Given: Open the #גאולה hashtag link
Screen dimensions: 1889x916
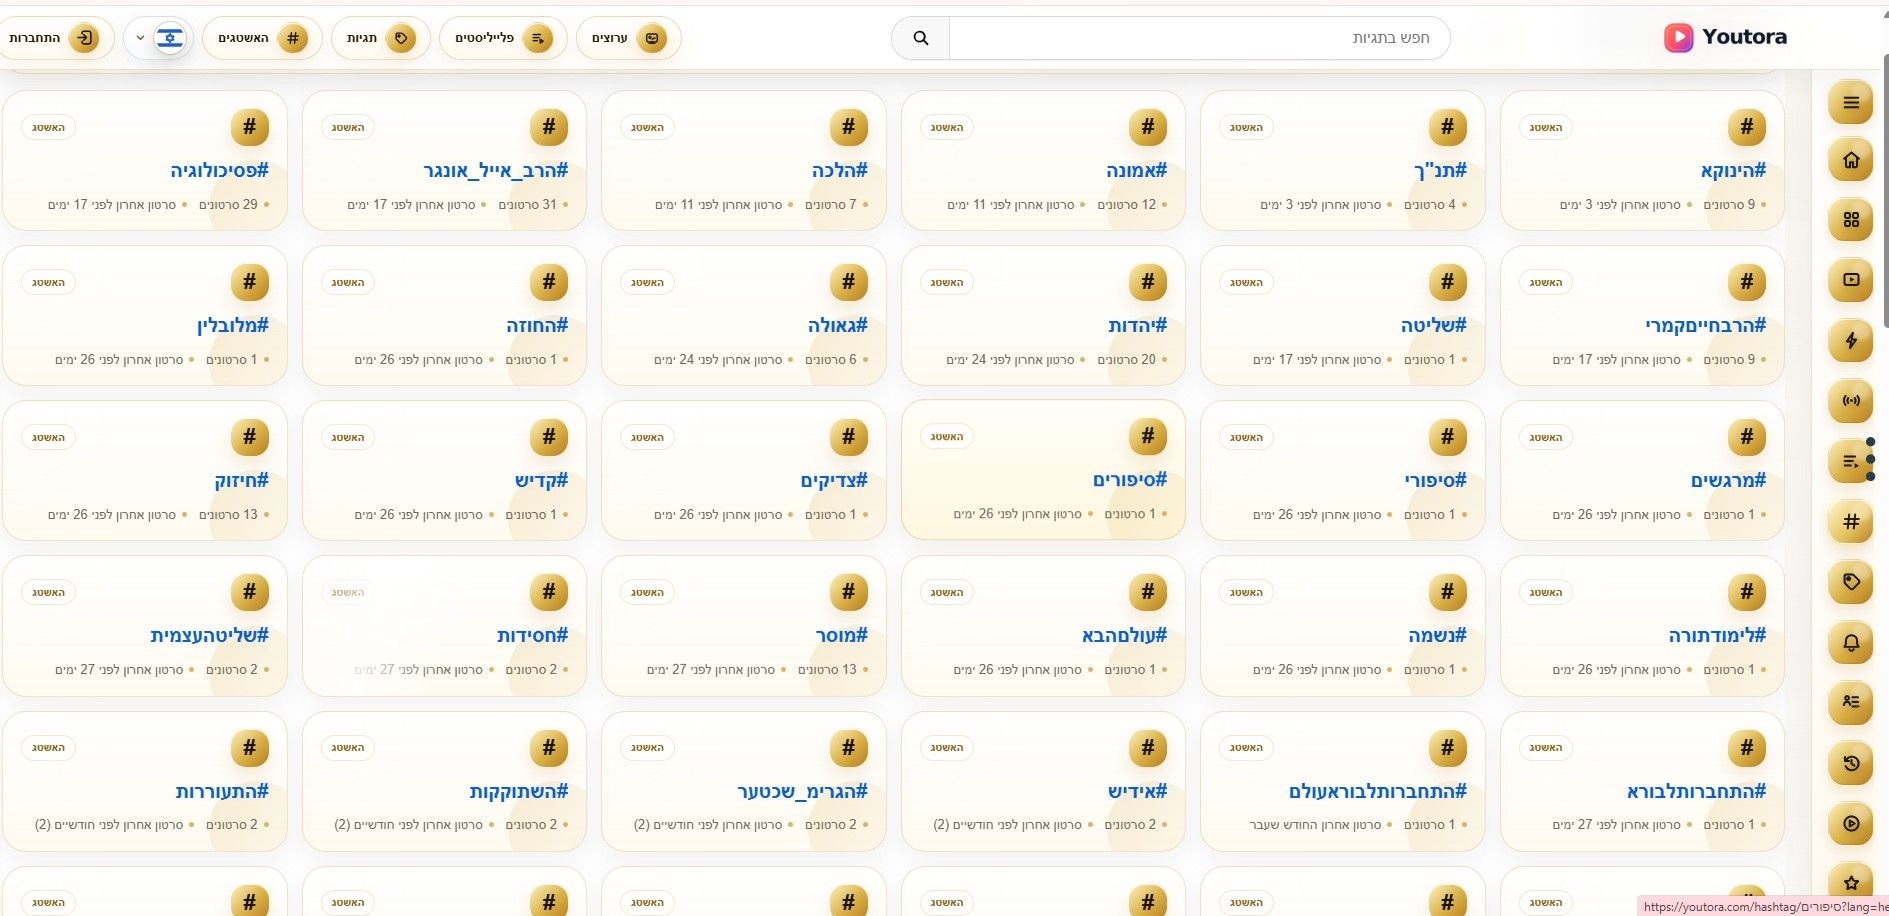Looking at the screenshot, I should coord(837,326).
